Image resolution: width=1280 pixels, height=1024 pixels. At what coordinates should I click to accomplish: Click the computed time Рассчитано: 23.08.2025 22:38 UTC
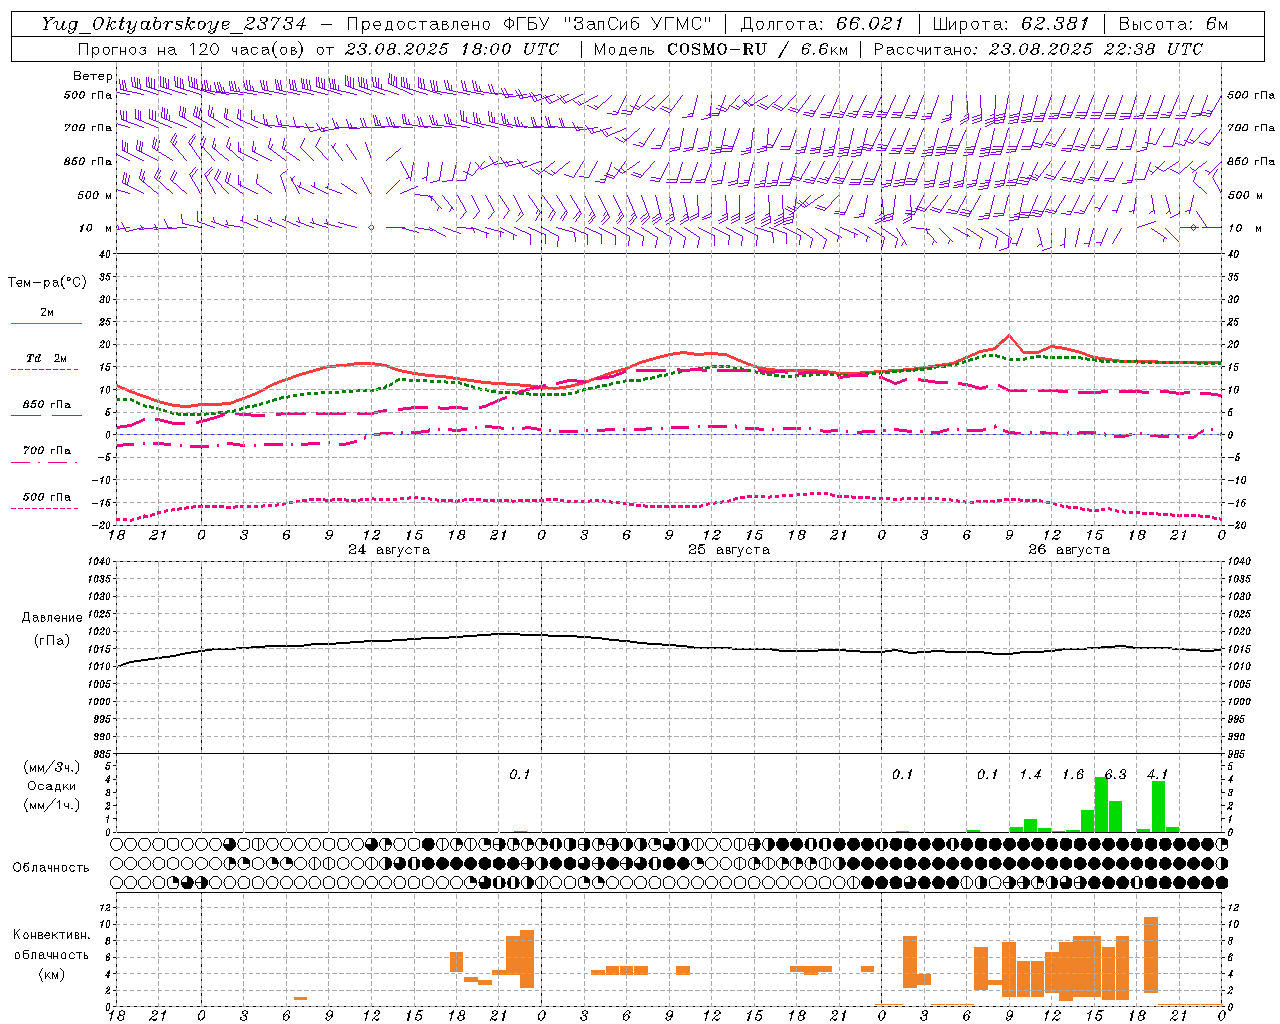[x=1038, y=49]
